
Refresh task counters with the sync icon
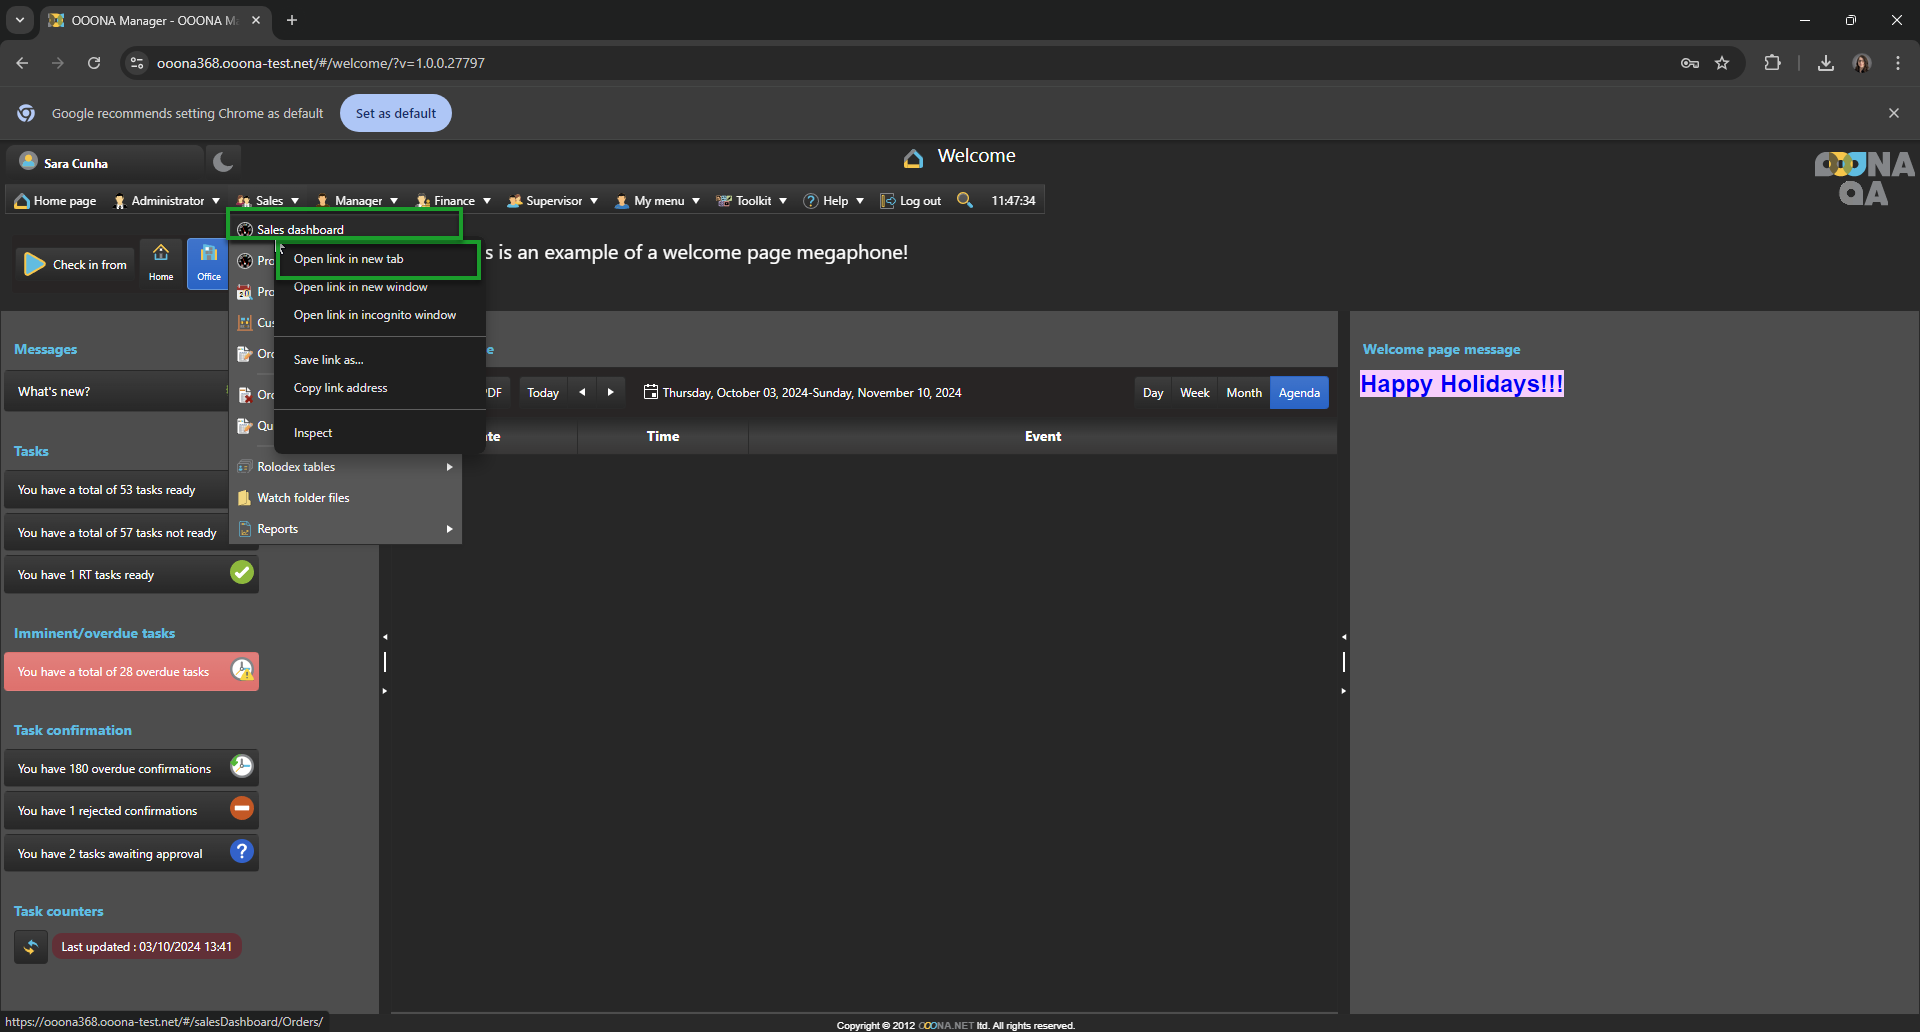point(31,946)
